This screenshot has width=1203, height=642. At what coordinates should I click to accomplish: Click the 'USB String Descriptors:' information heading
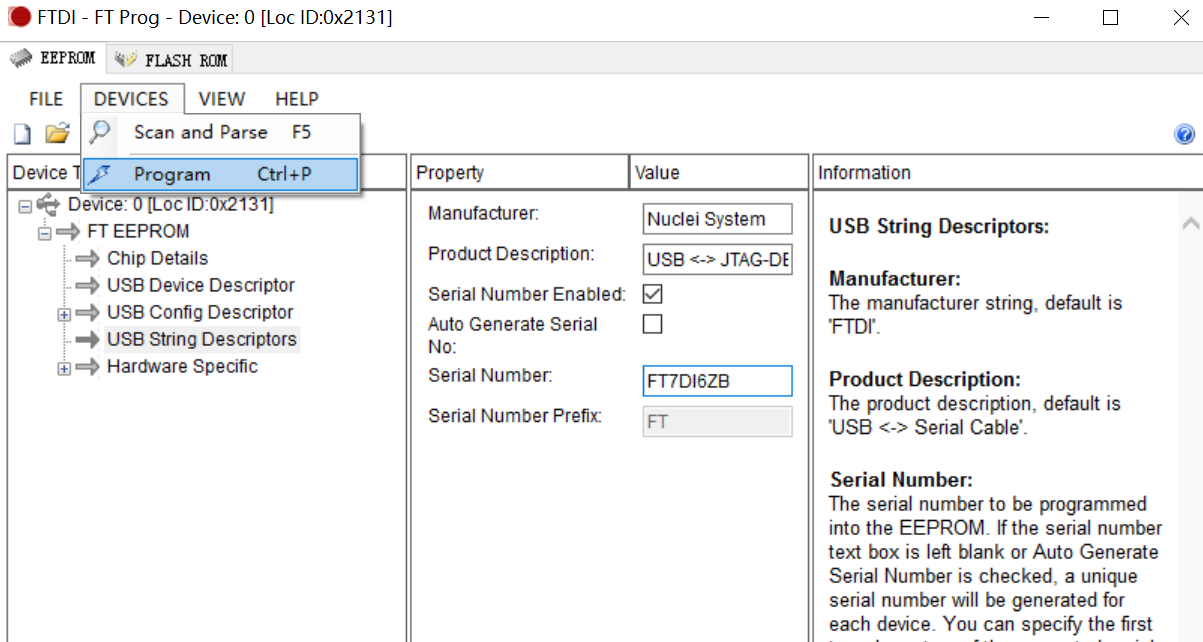pos(939,227)
